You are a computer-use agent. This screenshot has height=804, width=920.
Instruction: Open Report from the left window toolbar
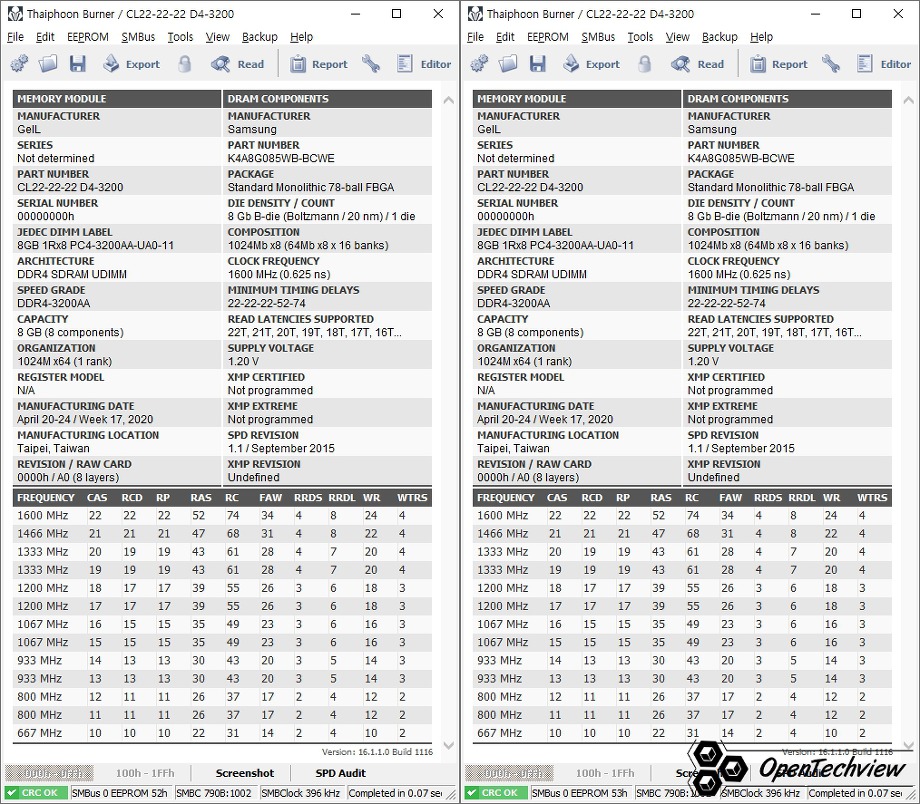(319, 63)
